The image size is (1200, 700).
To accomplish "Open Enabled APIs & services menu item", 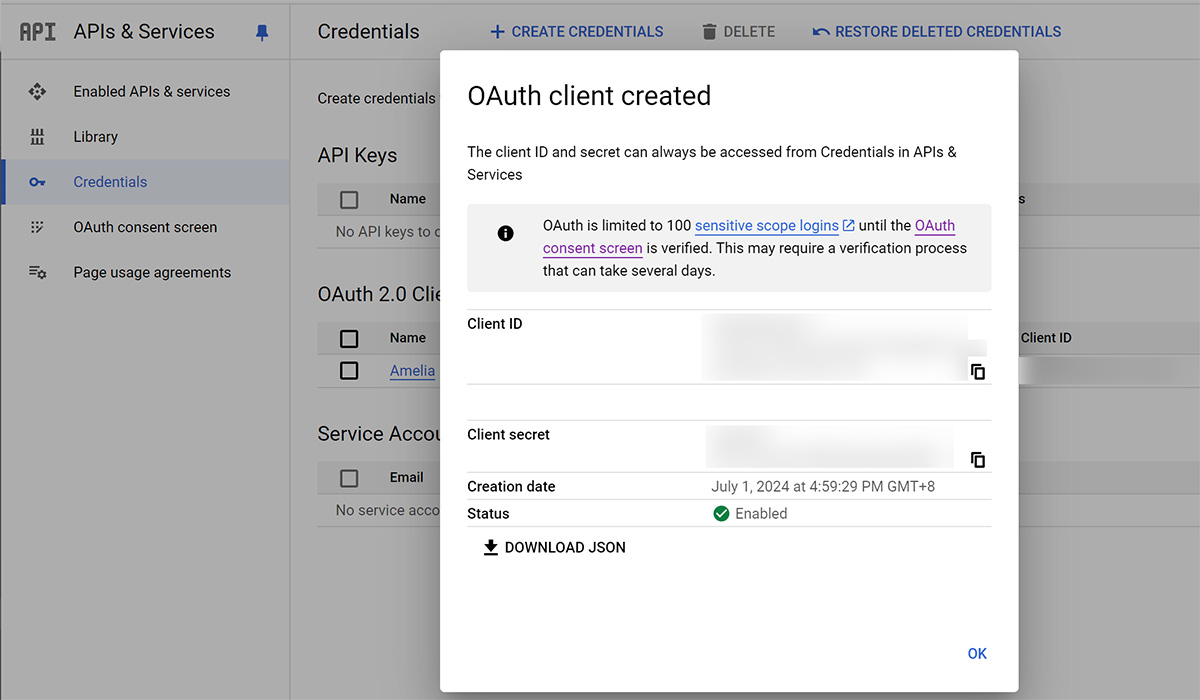I will (x=151, y=91).
